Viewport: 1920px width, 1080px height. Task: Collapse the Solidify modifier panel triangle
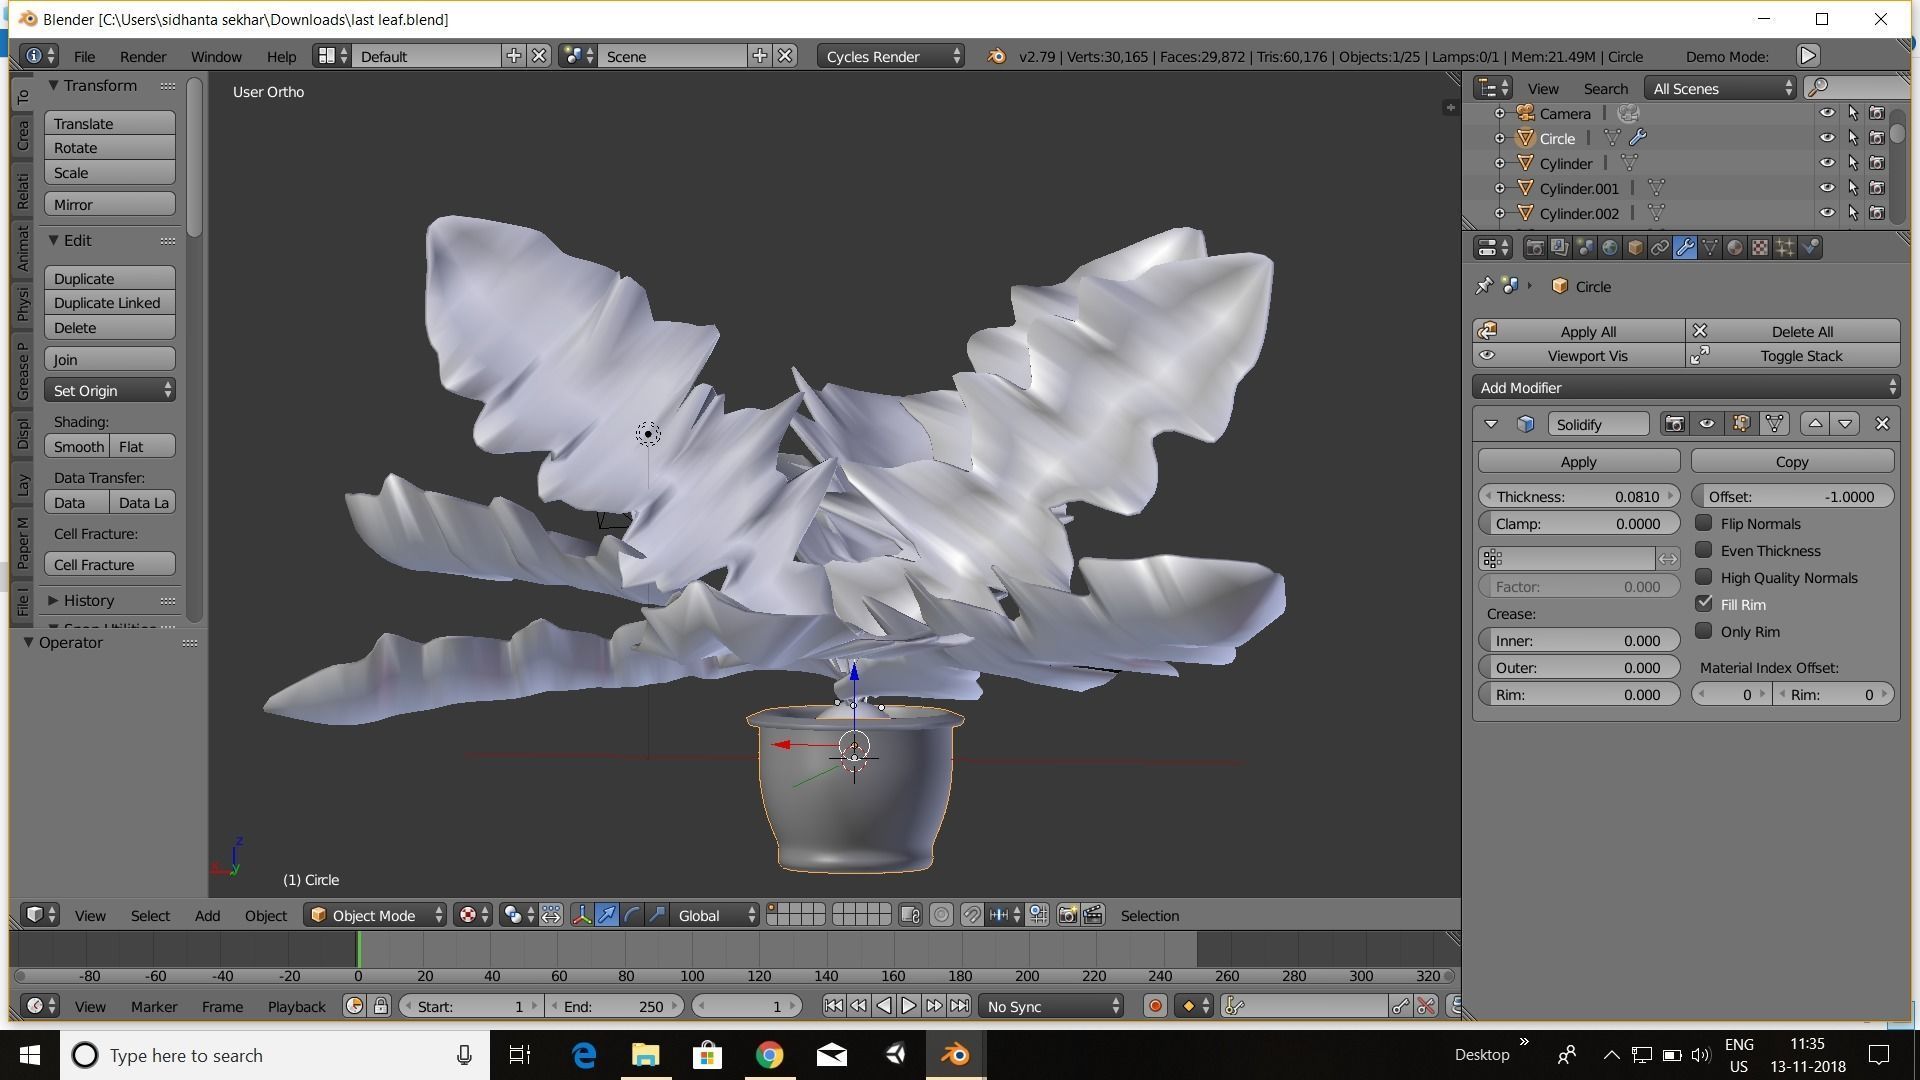click(x=1491, y=424)
